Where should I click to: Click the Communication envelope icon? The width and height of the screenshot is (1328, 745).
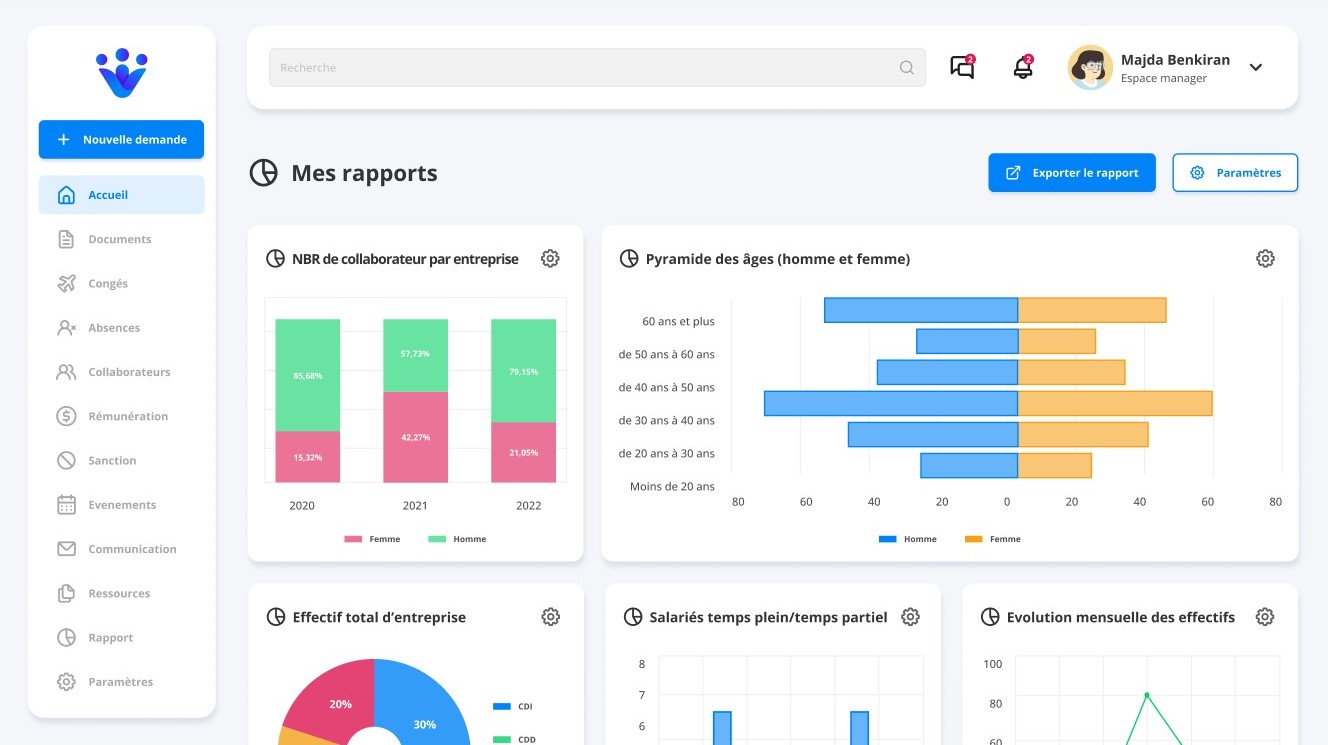pyautogui.click(x=66, y=549)
